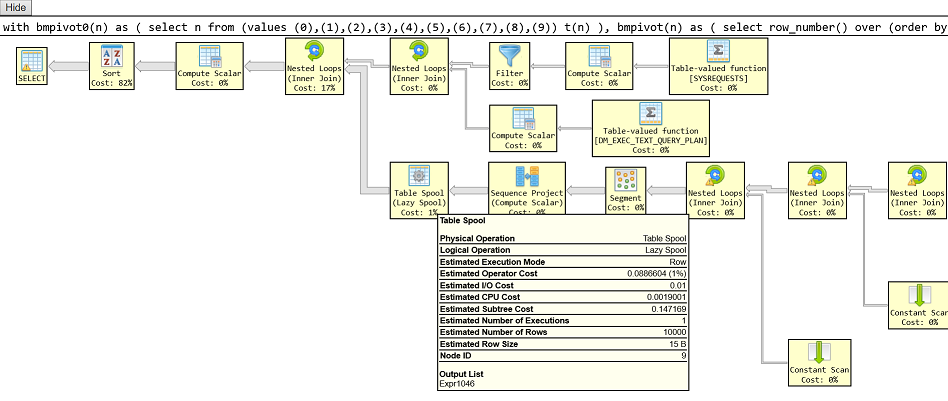Click the Hide button
This screenshot has width=948, height=401.
pos(17,7)
